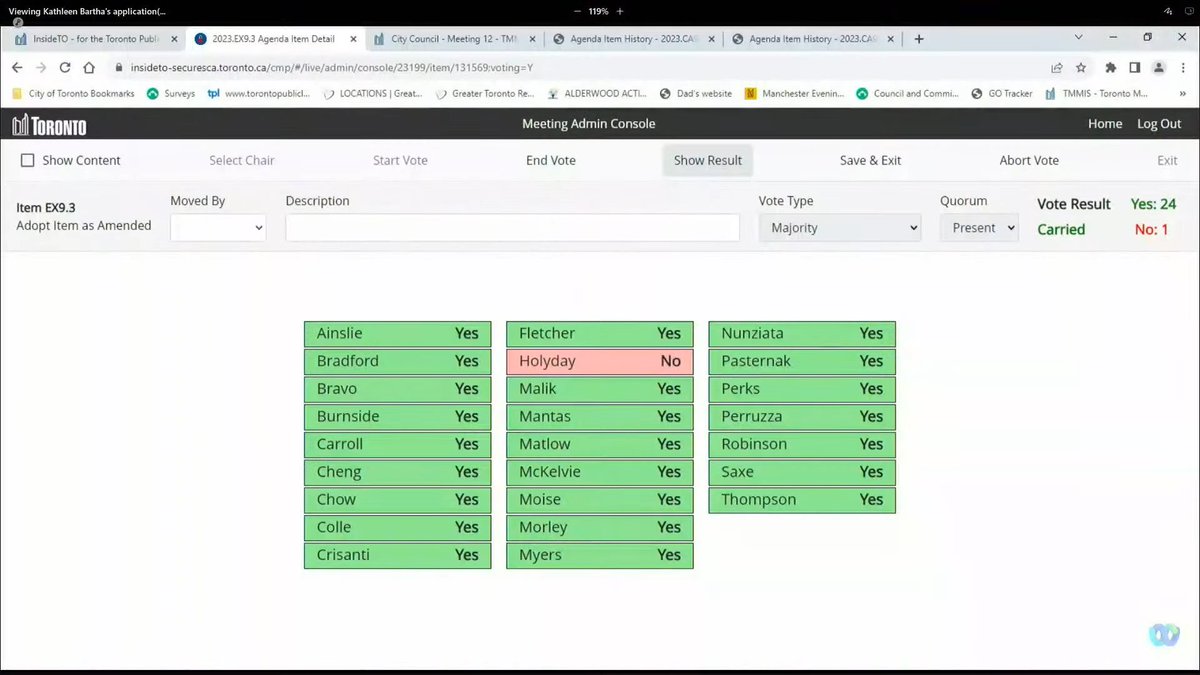The image size is (1200, 675).
Task: Open the Manchester Evenin... bookmark
Action: [x=795, y=94]
